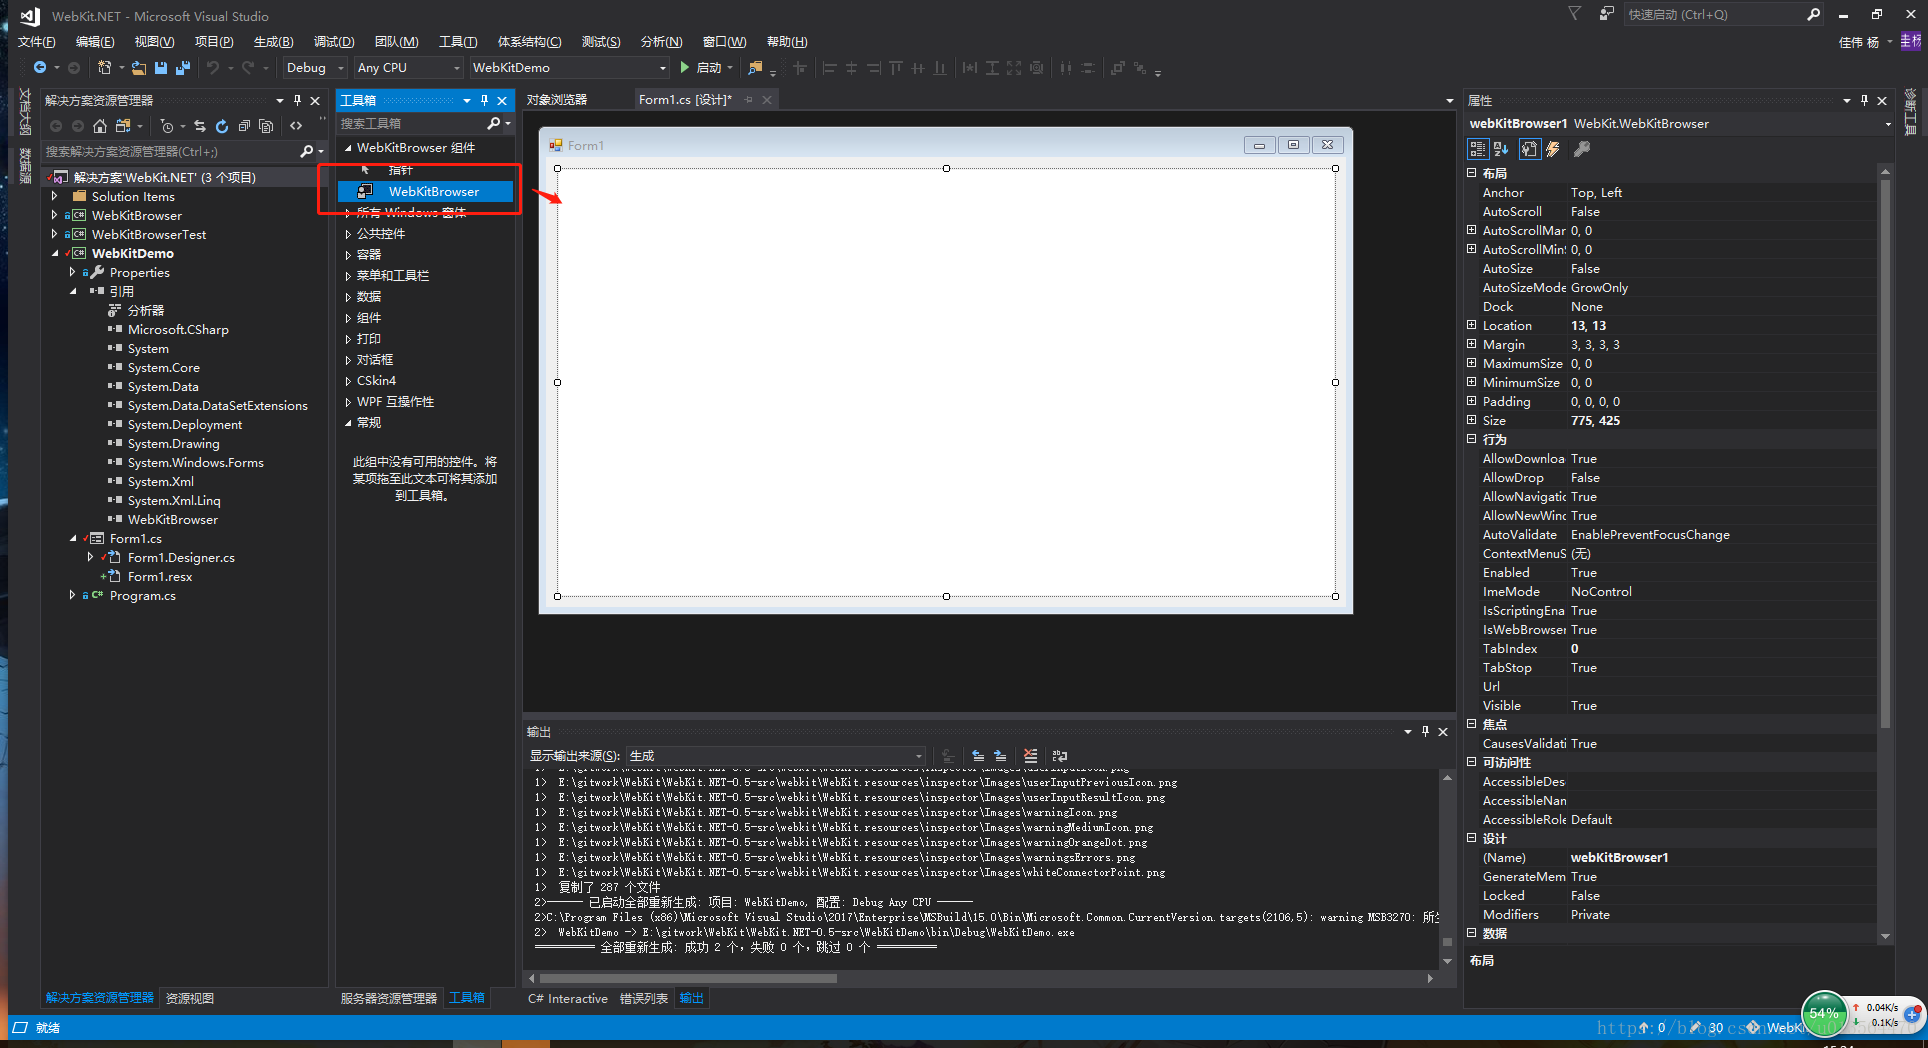Select Program.cs in Solution Explorer
The image size is (1928, 1048).
click(x=143, y=596)
